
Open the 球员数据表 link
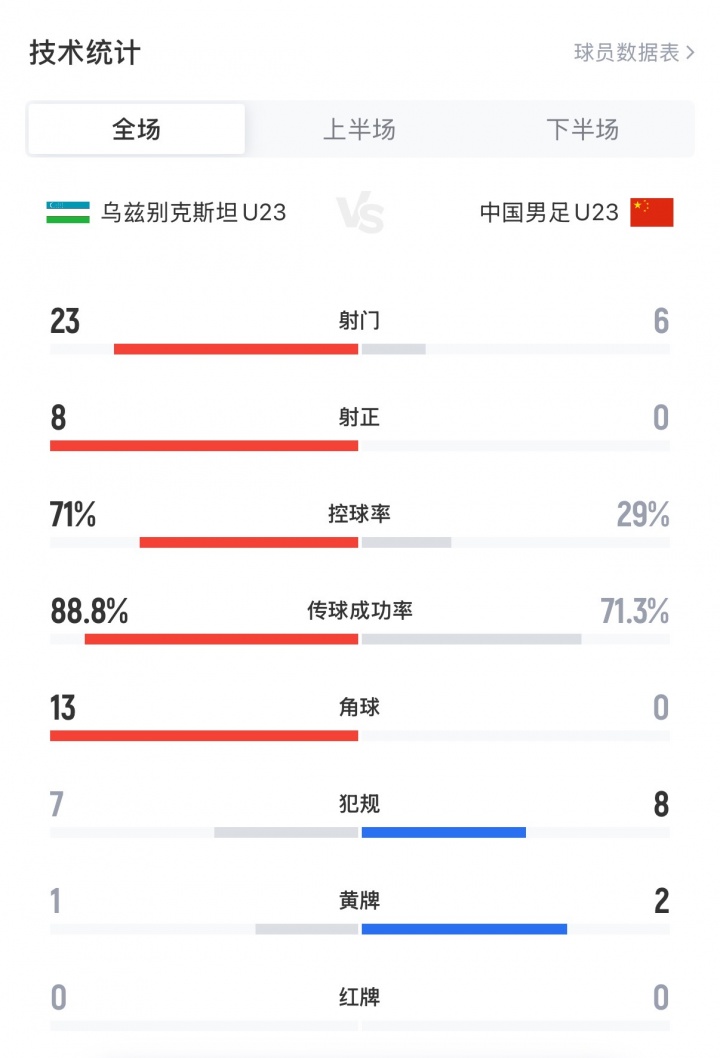[x=627, y=53]
